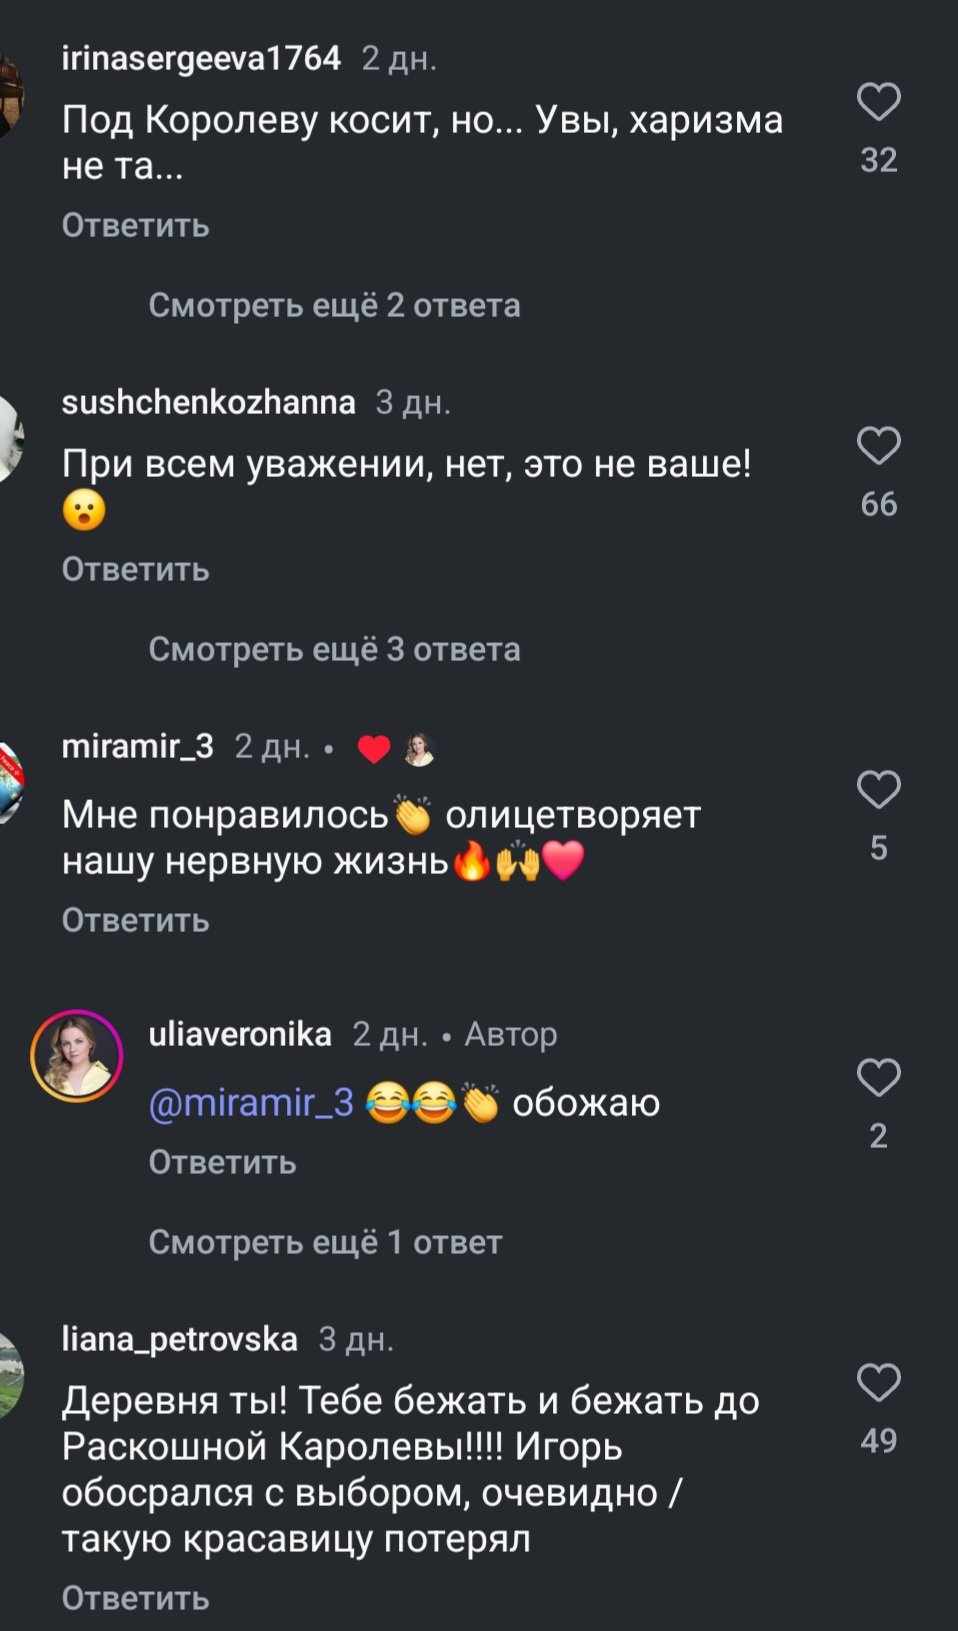The height and width of the screenshot is (1631, 958).
Task: Open uliaveronika's profile picture
Action: [x=77, y=1056]
